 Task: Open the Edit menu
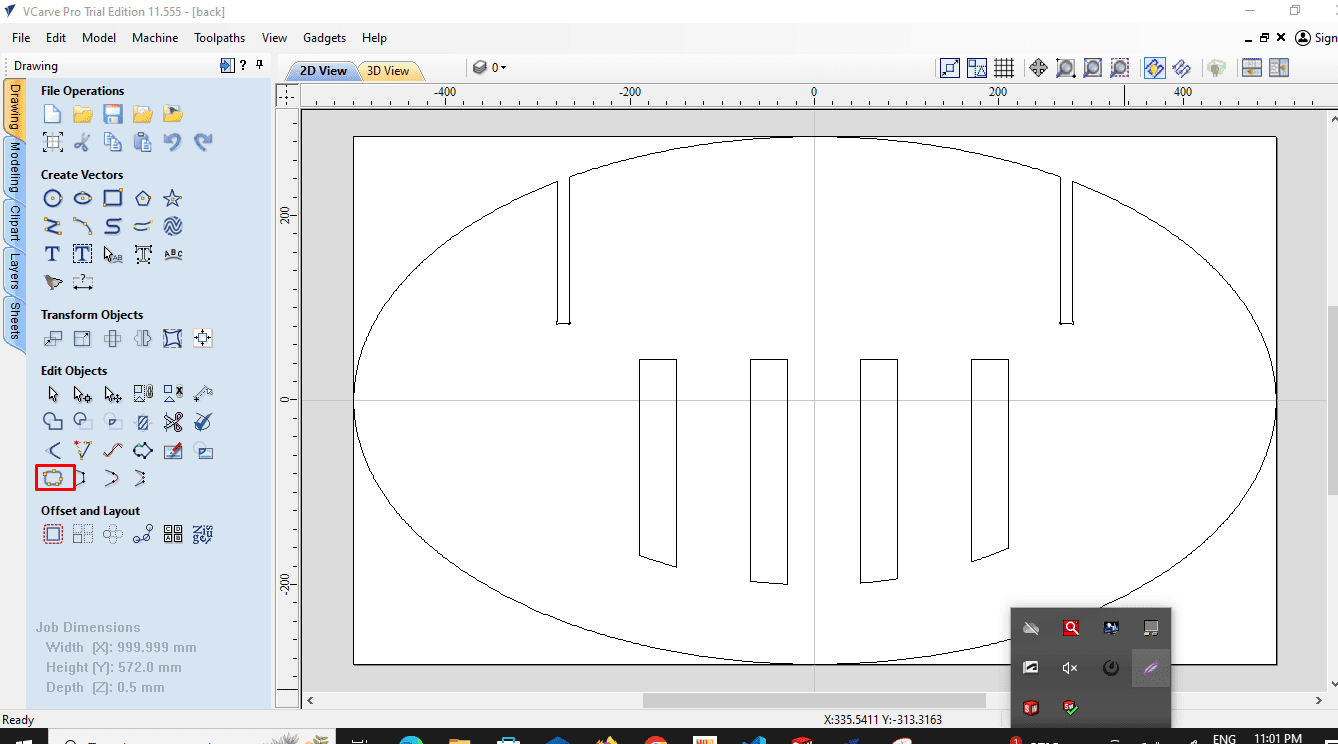56,38
